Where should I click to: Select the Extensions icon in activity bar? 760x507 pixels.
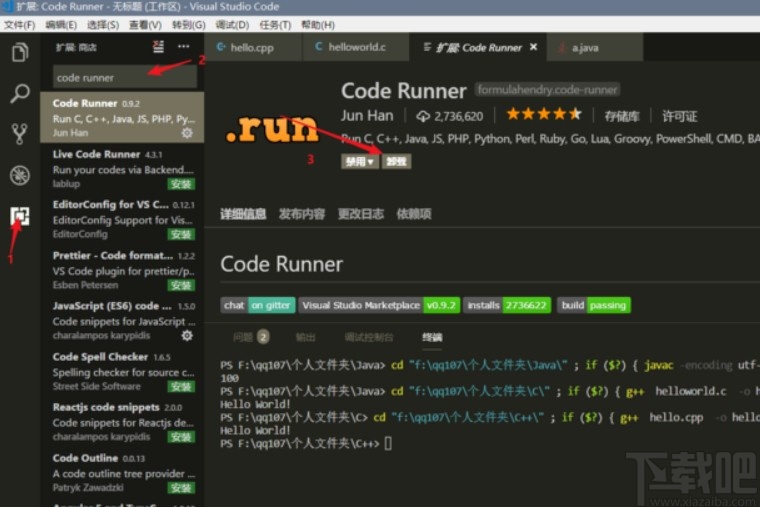point(19,216)
